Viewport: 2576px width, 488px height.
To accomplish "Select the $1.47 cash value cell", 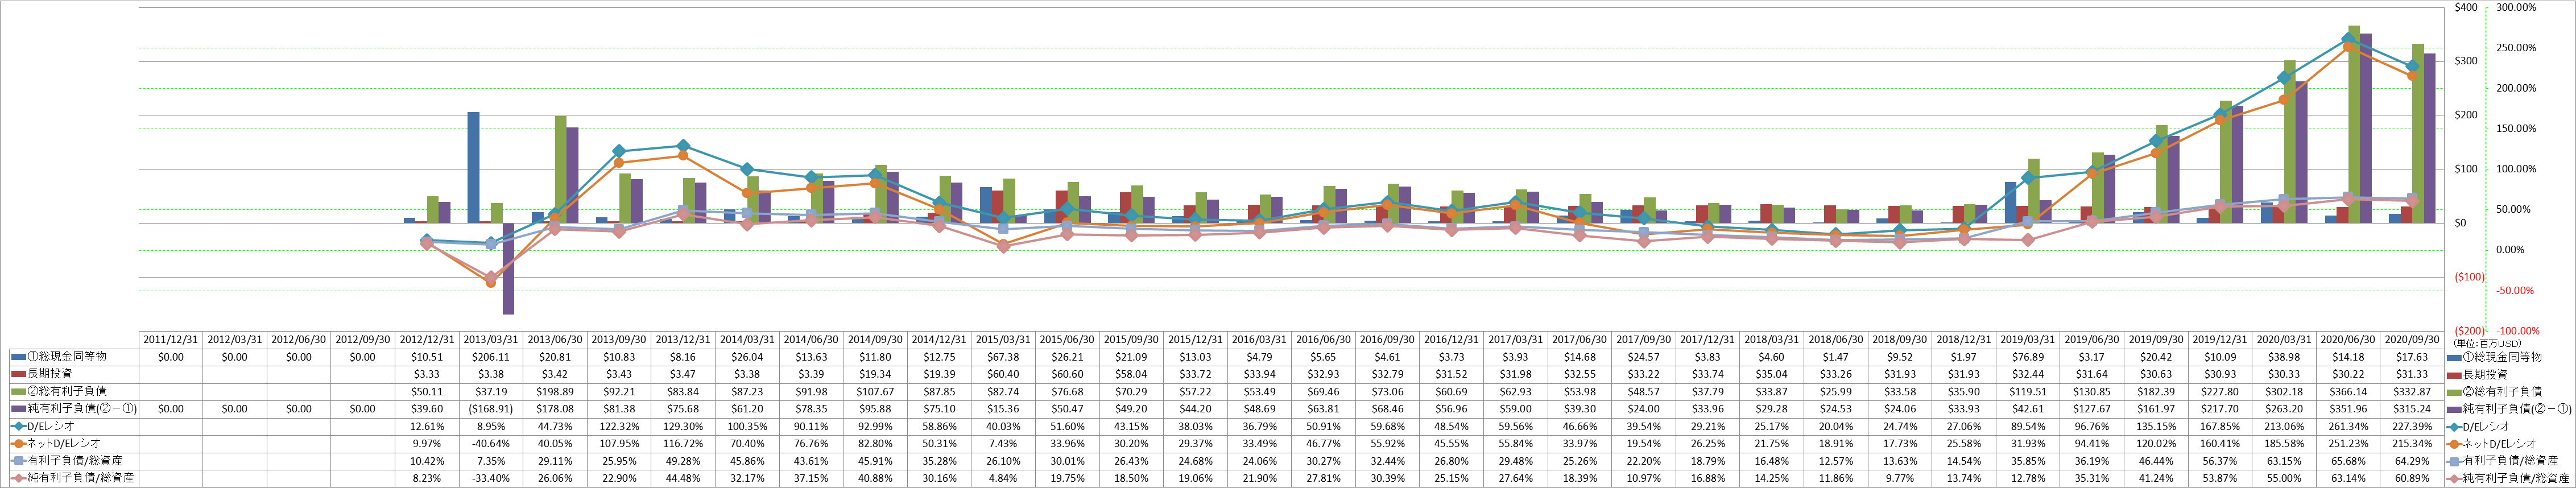I will pyautogui.click(x=1835, y=356).
